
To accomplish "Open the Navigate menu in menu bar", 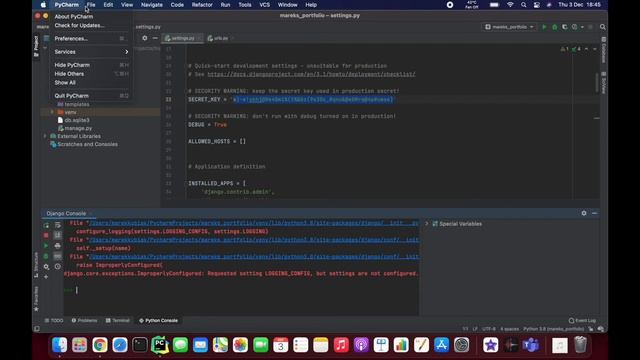I will (x=151, y=5).
